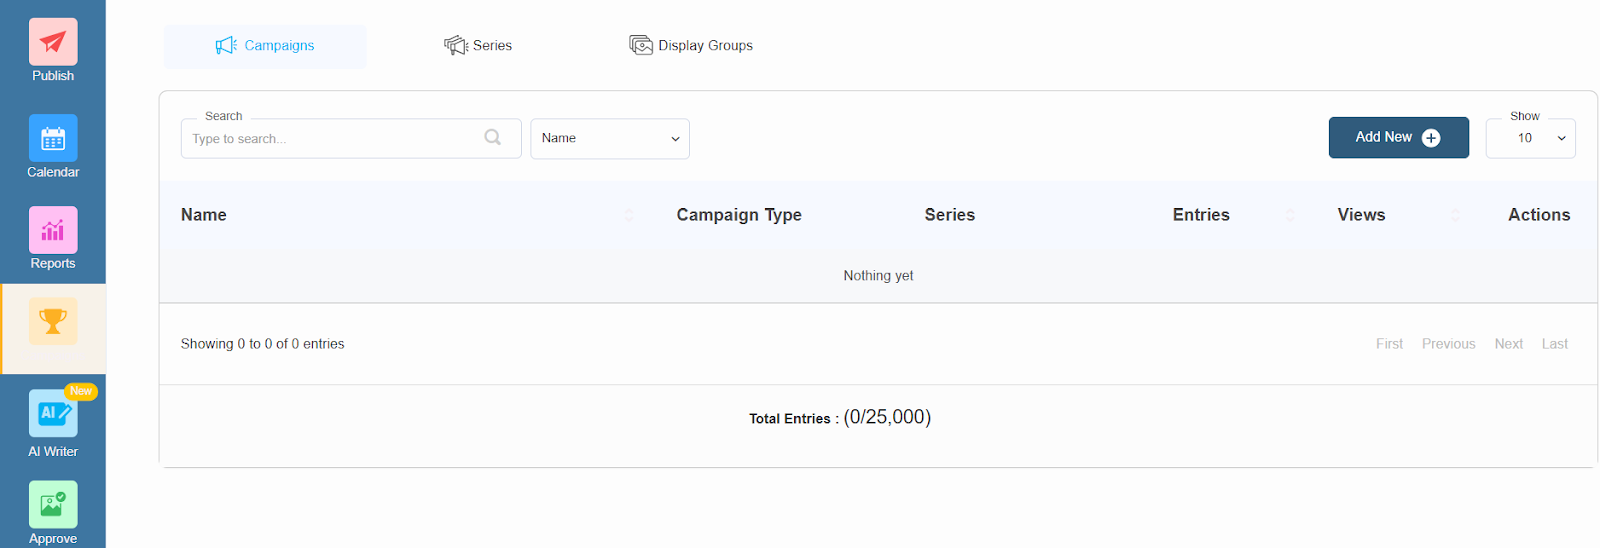This screenshot has height=548, width=1600.
Task: Switch to the Campaigns tab
Action: click(265, 46)
